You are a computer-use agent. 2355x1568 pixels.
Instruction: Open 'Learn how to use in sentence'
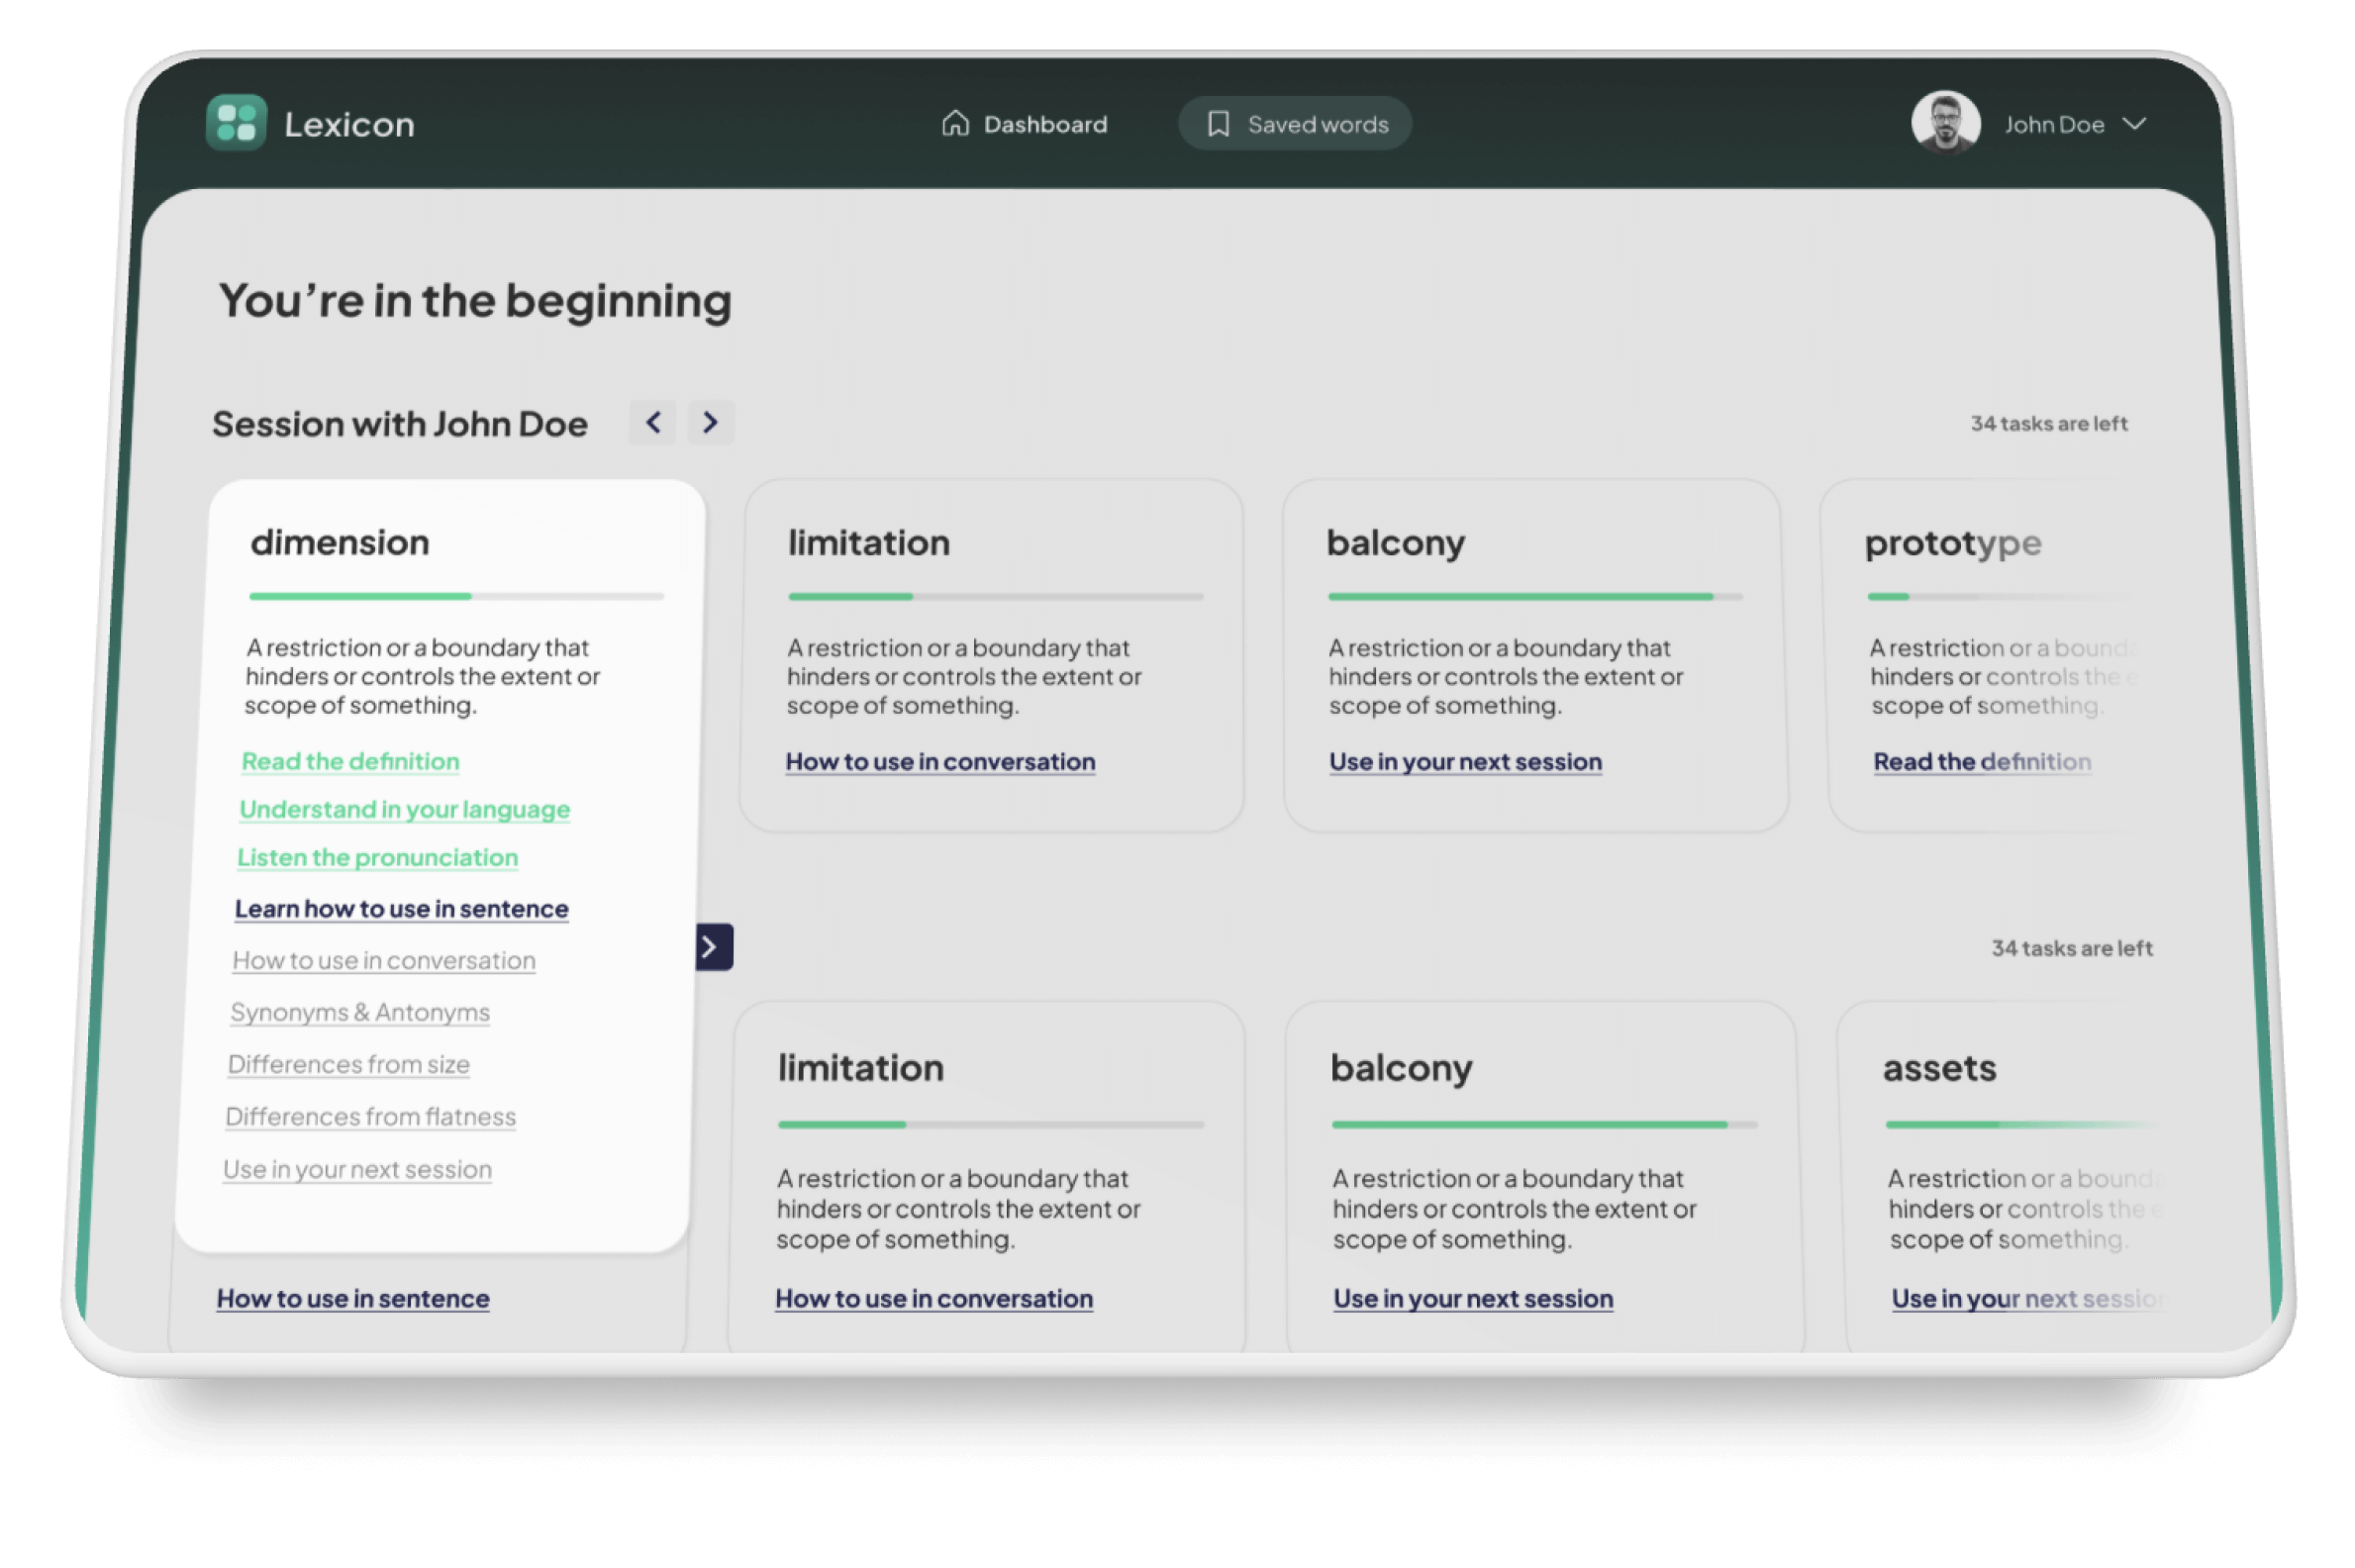(401, 909)
